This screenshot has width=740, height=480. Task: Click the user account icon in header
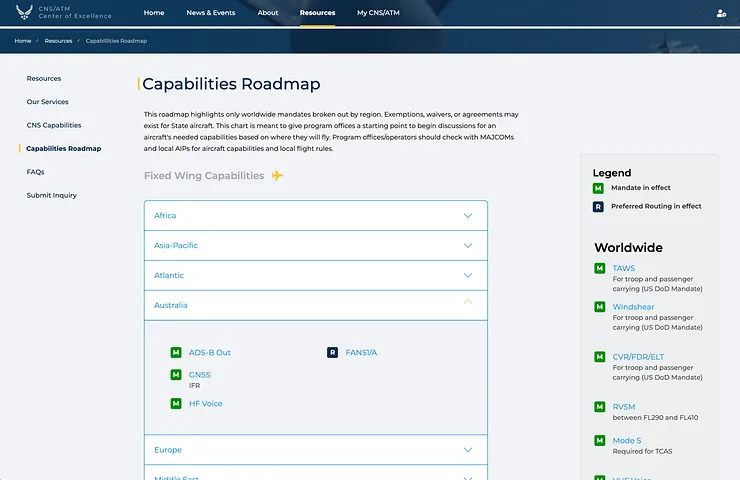(x=721, y=13)
